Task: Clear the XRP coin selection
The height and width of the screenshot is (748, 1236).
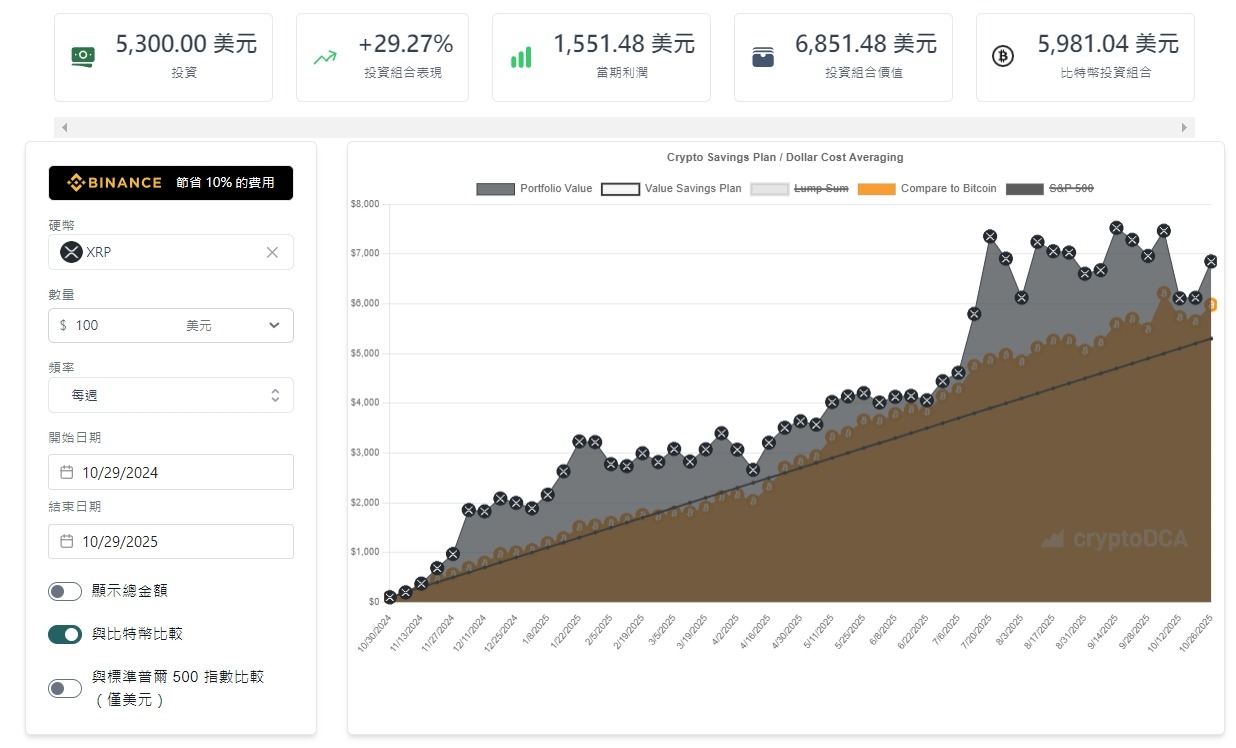Action: click(x=272, y=252)
